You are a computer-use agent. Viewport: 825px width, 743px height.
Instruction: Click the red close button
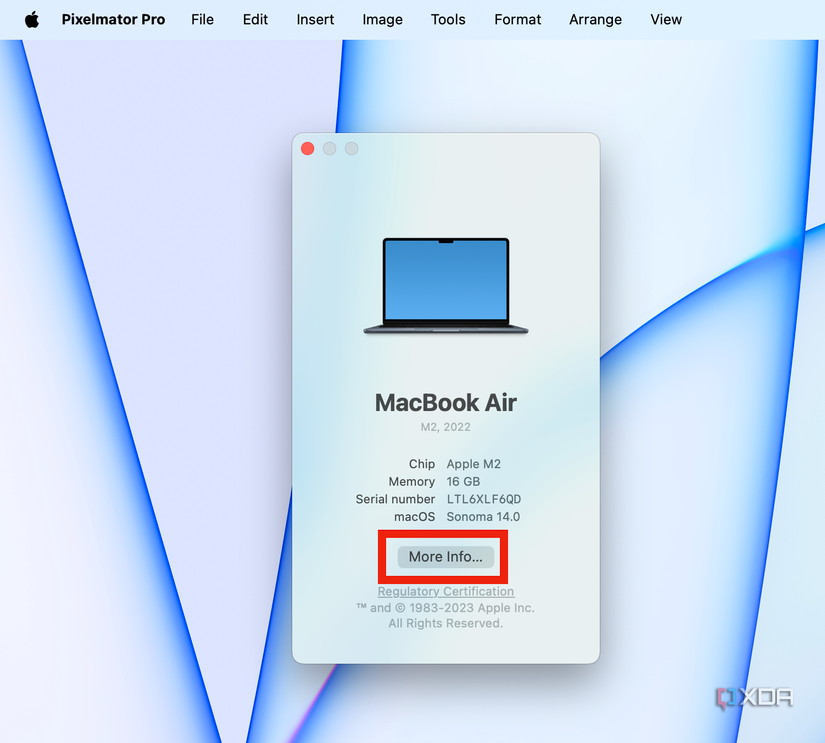click(307, 148)
